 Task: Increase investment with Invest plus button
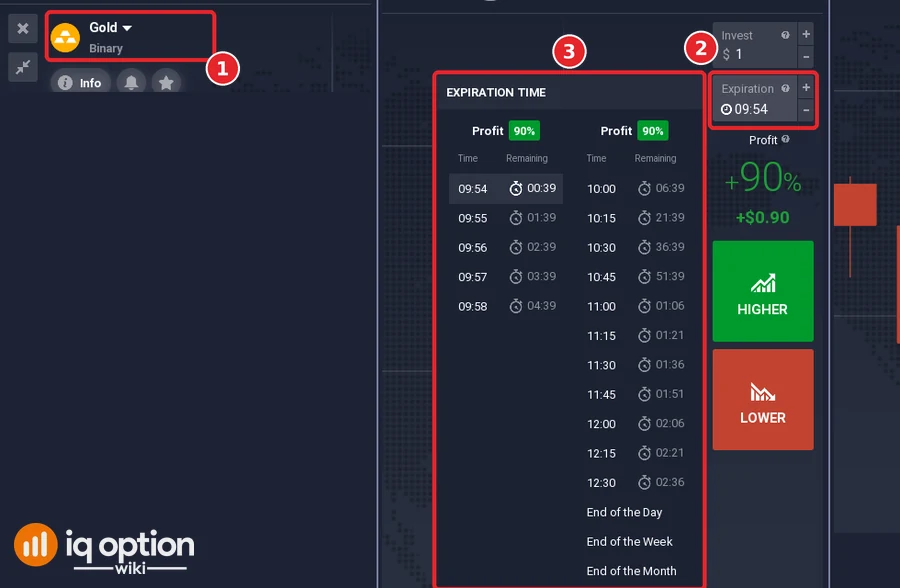[x=806, y=34]
